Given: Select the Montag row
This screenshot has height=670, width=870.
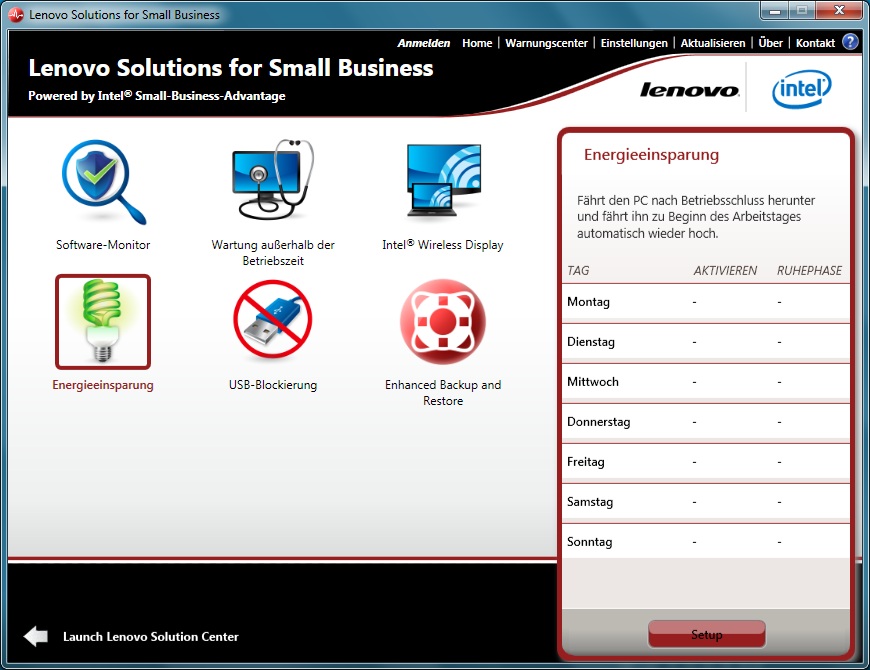Looking at the screenshot, I should 706,302.
